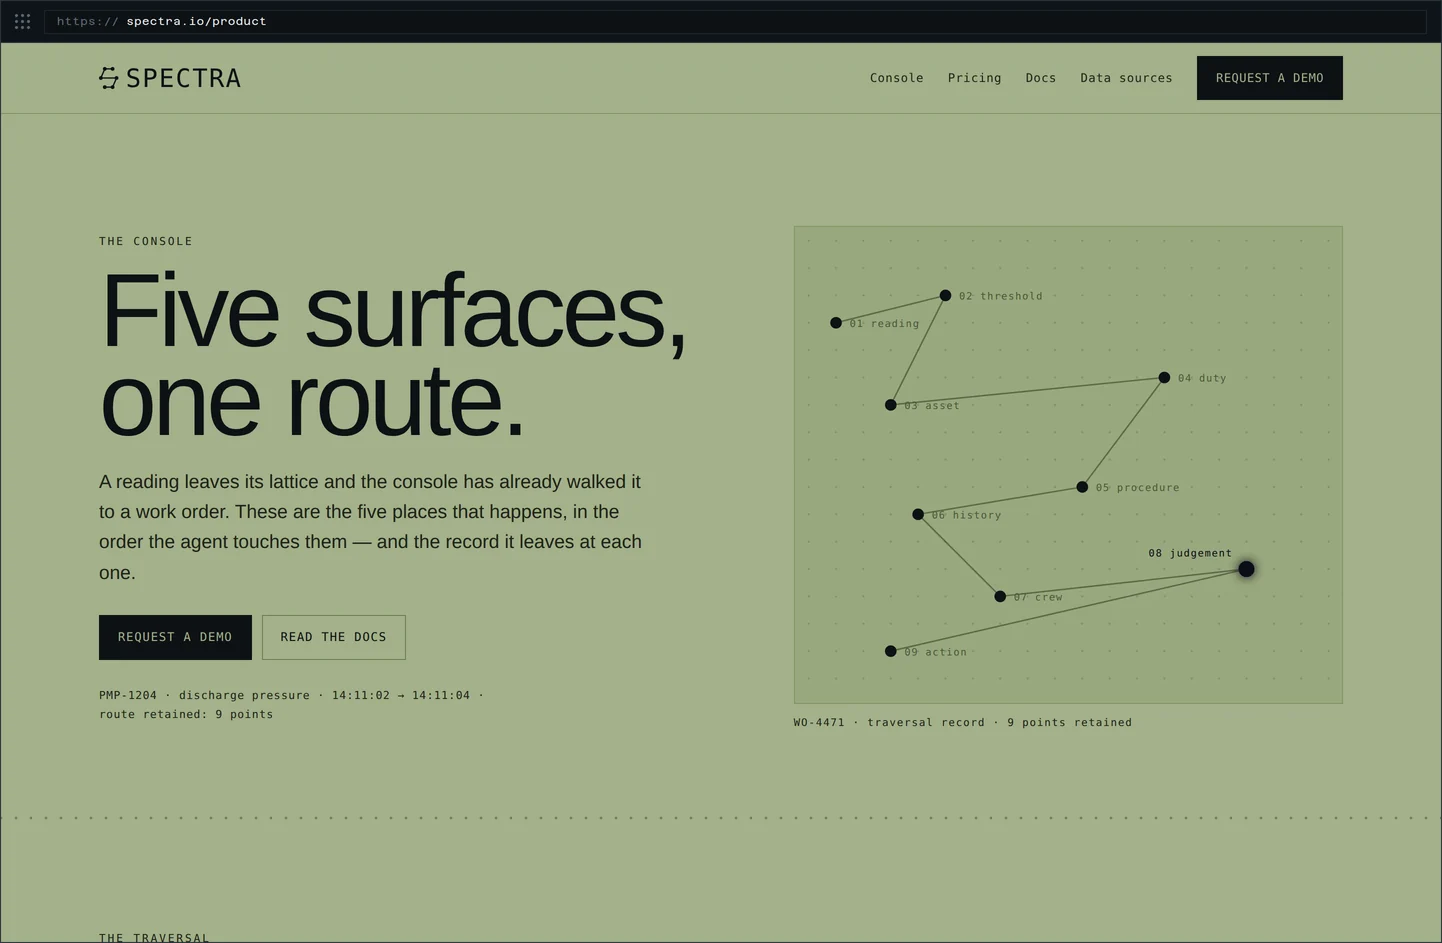
Task: Click the Read the Docs button
Action: [333, 637]
